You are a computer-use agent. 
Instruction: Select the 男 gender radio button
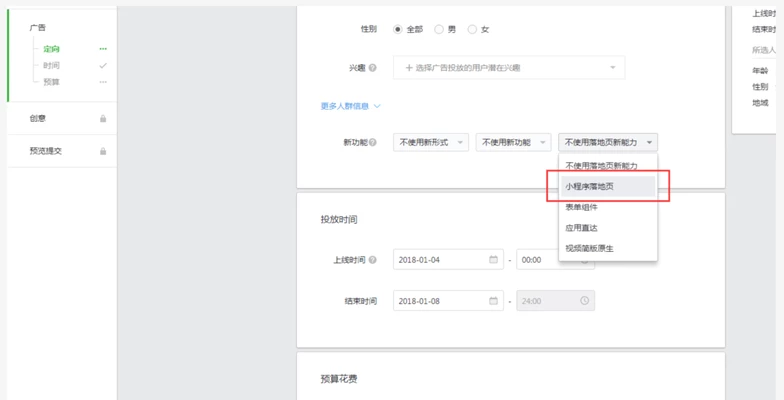[x=438, y=29]
